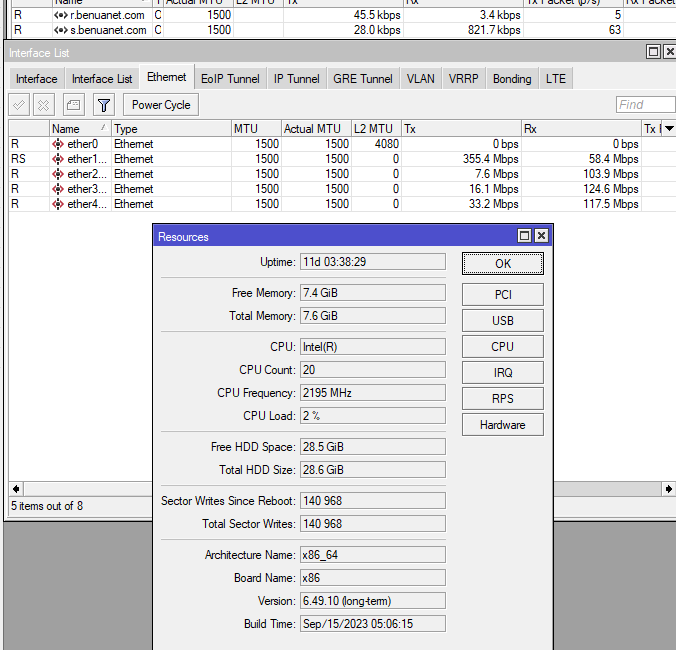Close the Resources dialog window
Image resolution: width=676 pixels, height=650 pixels.
(x=541, y=236)
